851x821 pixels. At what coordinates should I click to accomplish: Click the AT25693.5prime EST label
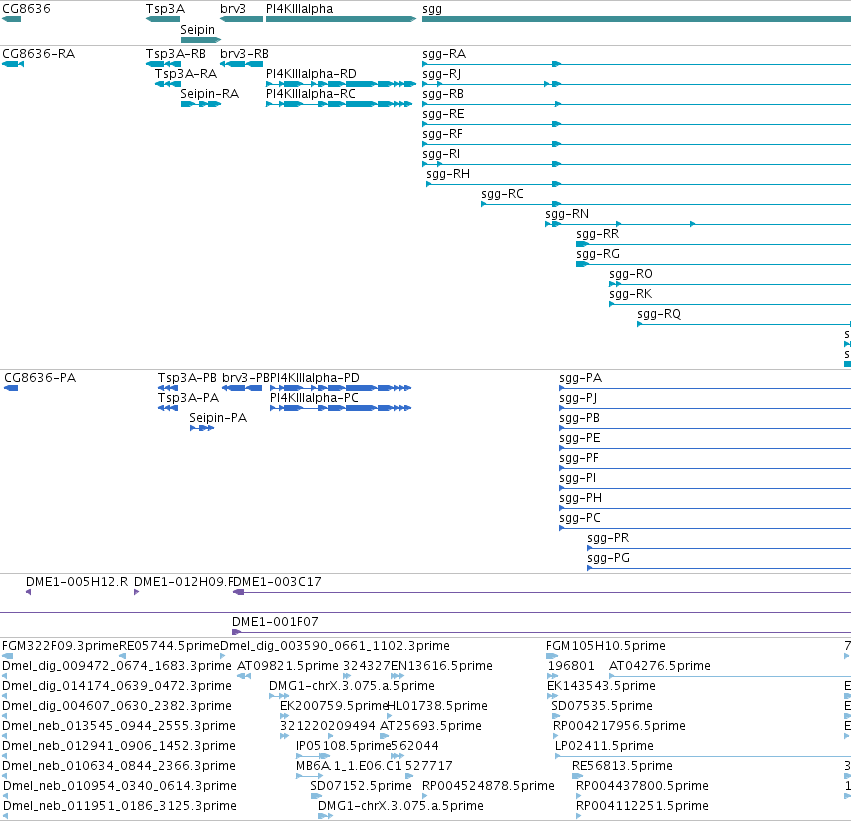431,726
